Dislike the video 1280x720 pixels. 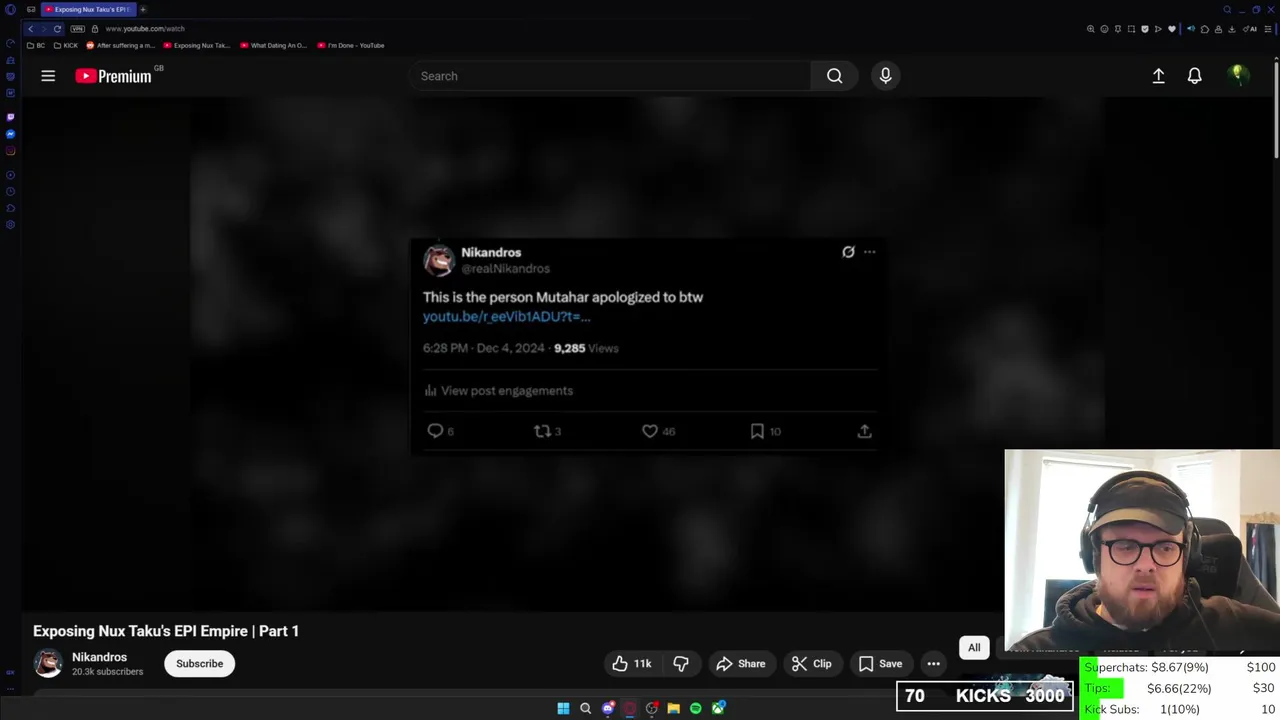(x=681, y=664)
